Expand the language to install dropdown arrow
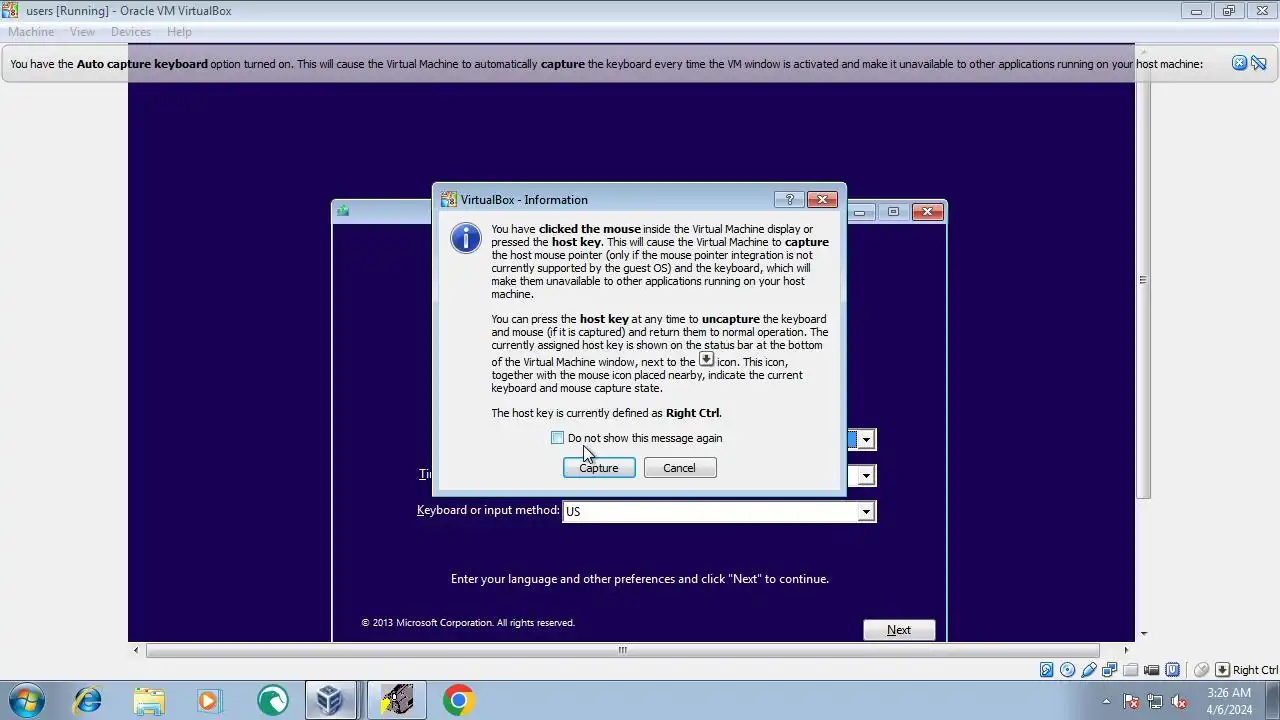This screenshot has width=1280, height=720. click(867, 439)
